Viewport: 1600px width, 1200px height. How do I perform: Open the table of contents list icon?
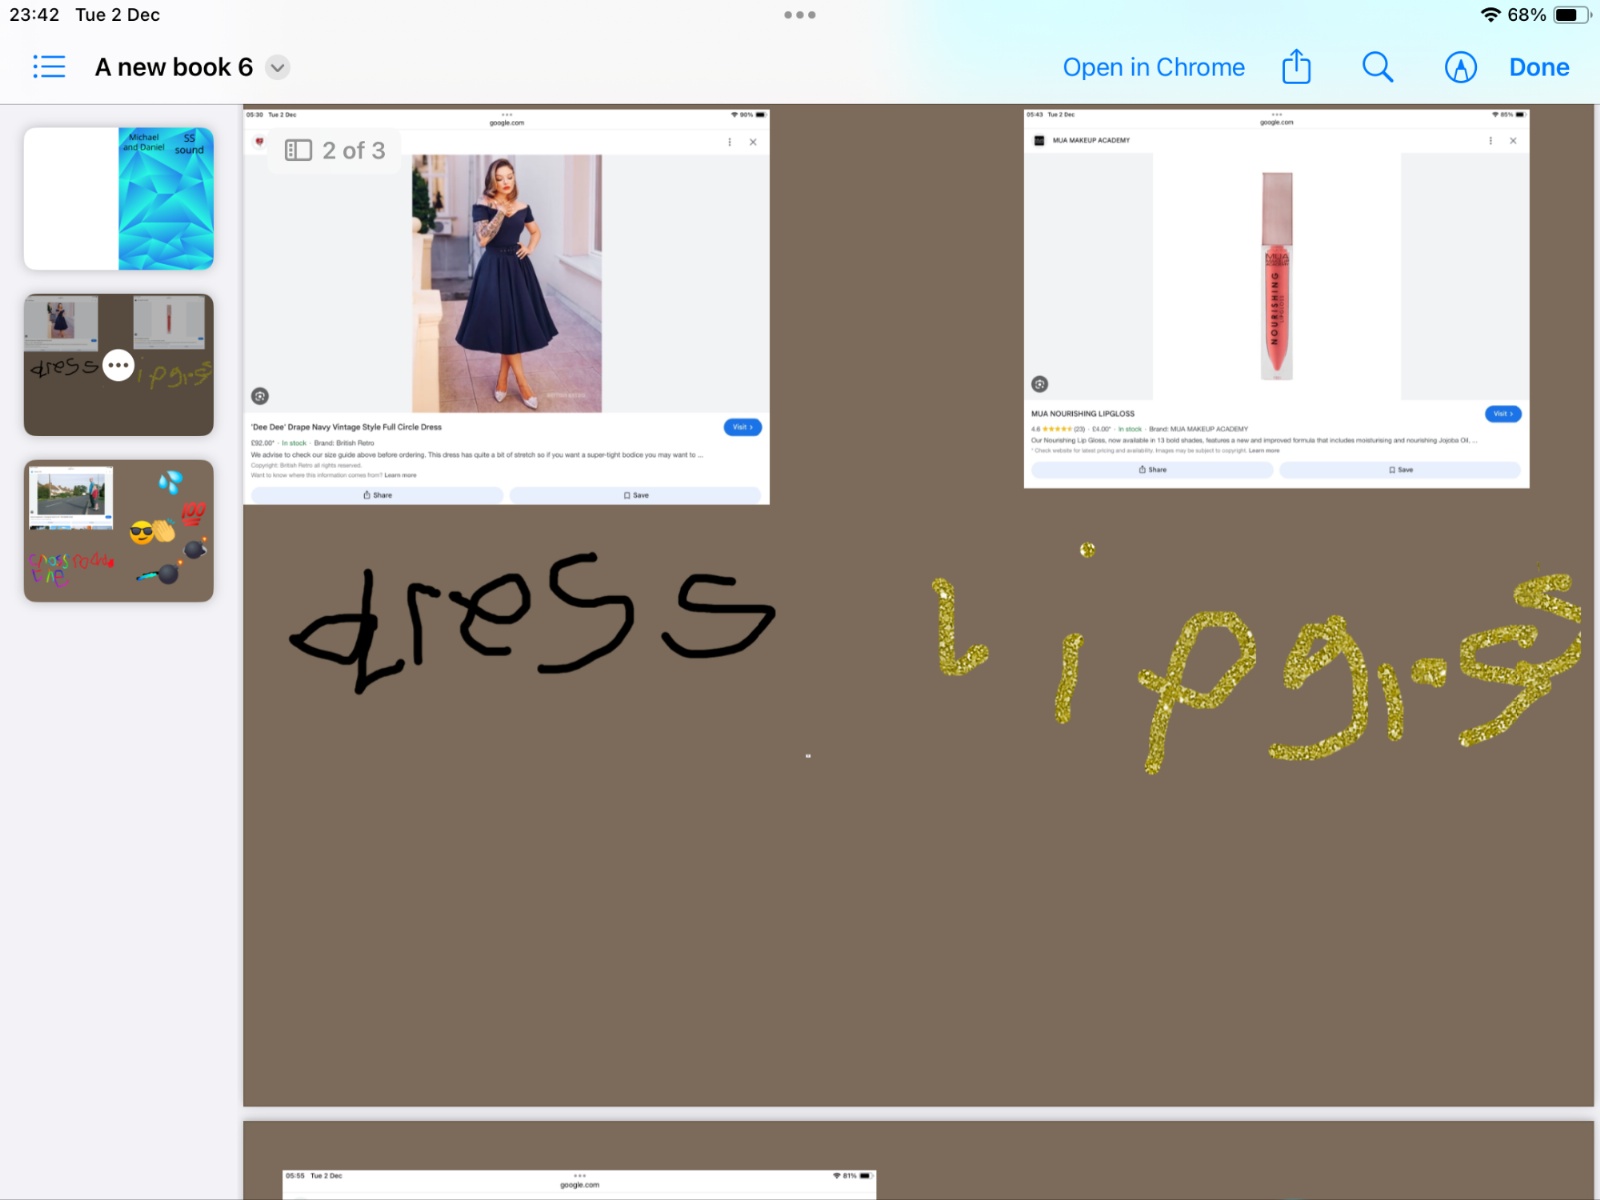[49, 67]
